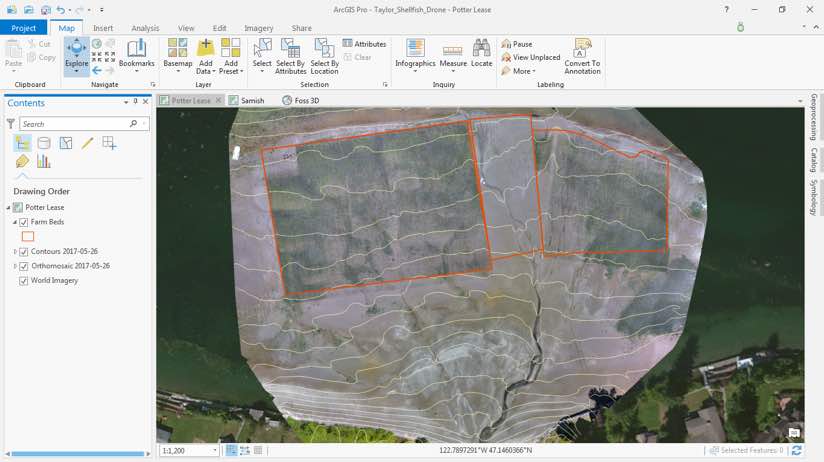List layers by snapping

pyautogui.click(x=109, y=143)
